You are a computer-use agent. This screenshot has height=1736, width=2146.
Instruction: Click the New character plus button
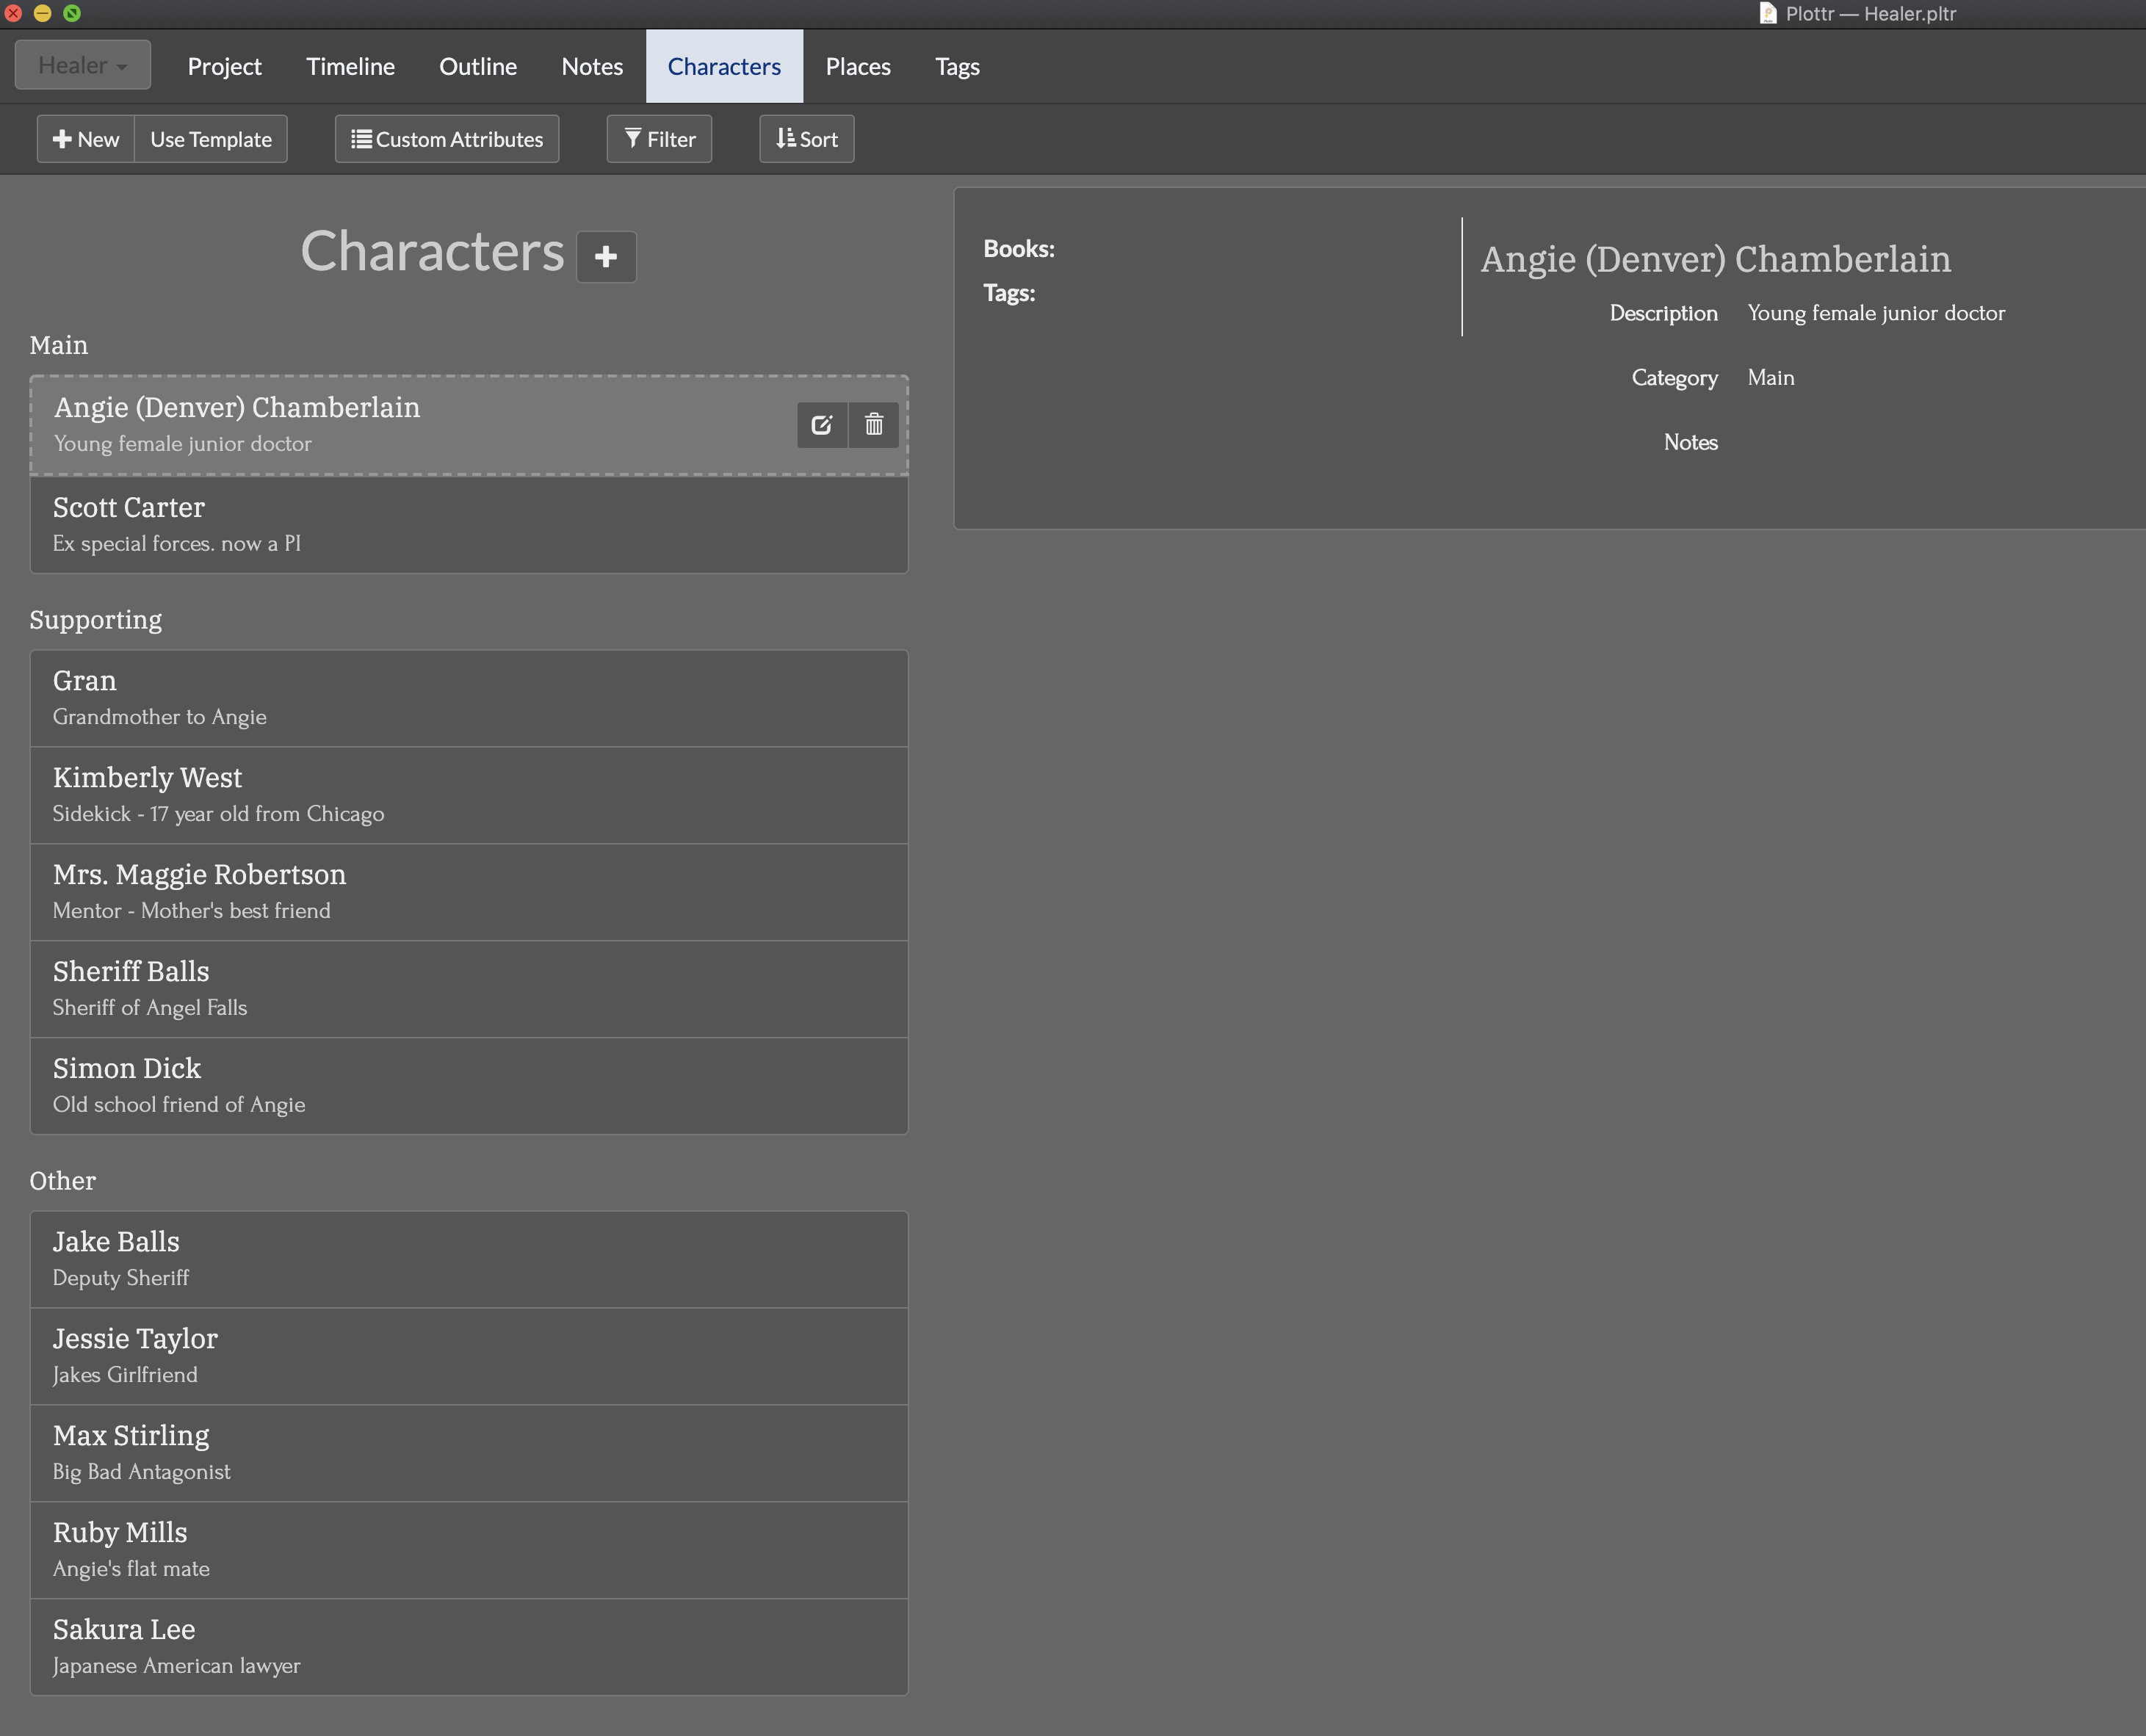click(86, 139)
